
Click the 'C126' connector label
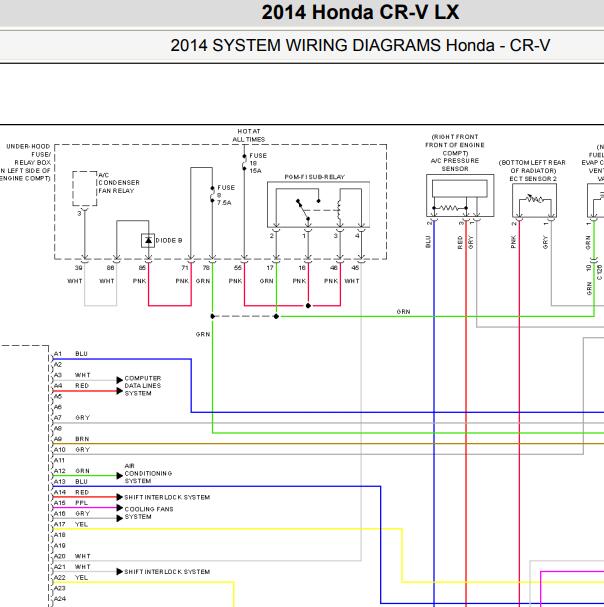click(x=600, y=272)
